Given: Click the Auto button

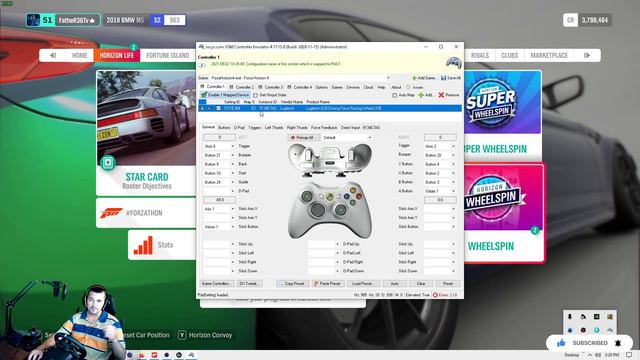Looking at the screenshot, I should pos(395,283).
